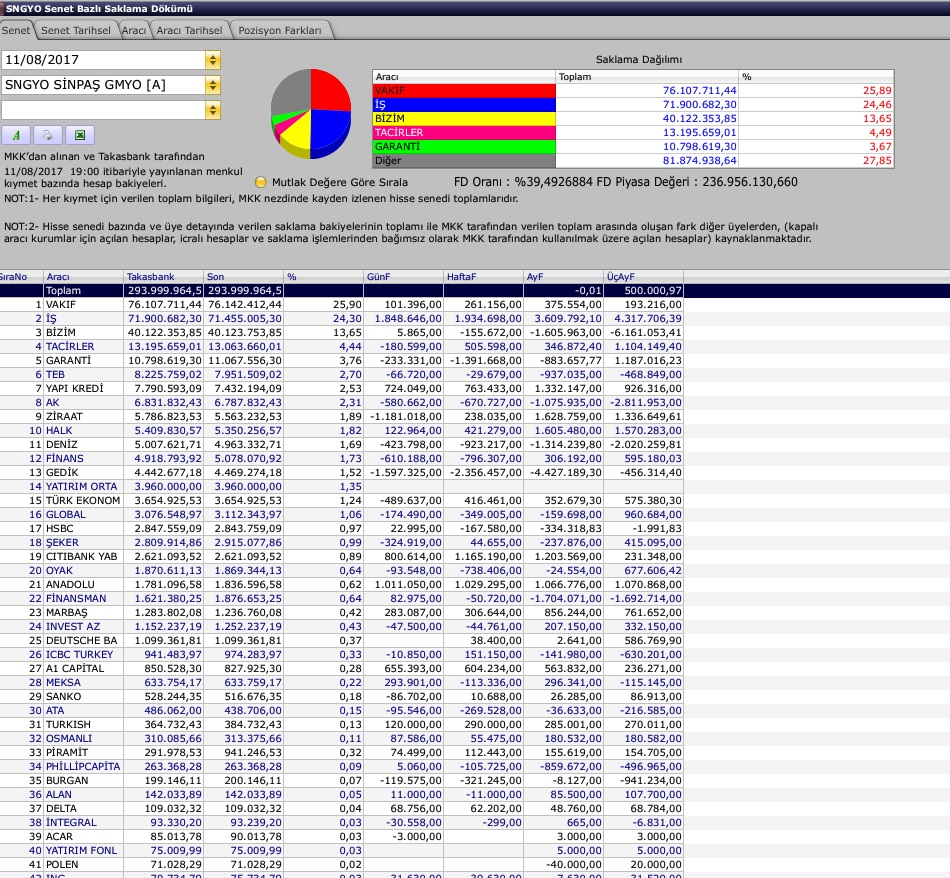The image size is (950, 878).
Task: Click the printer icon button
Action: coord(47,135)
